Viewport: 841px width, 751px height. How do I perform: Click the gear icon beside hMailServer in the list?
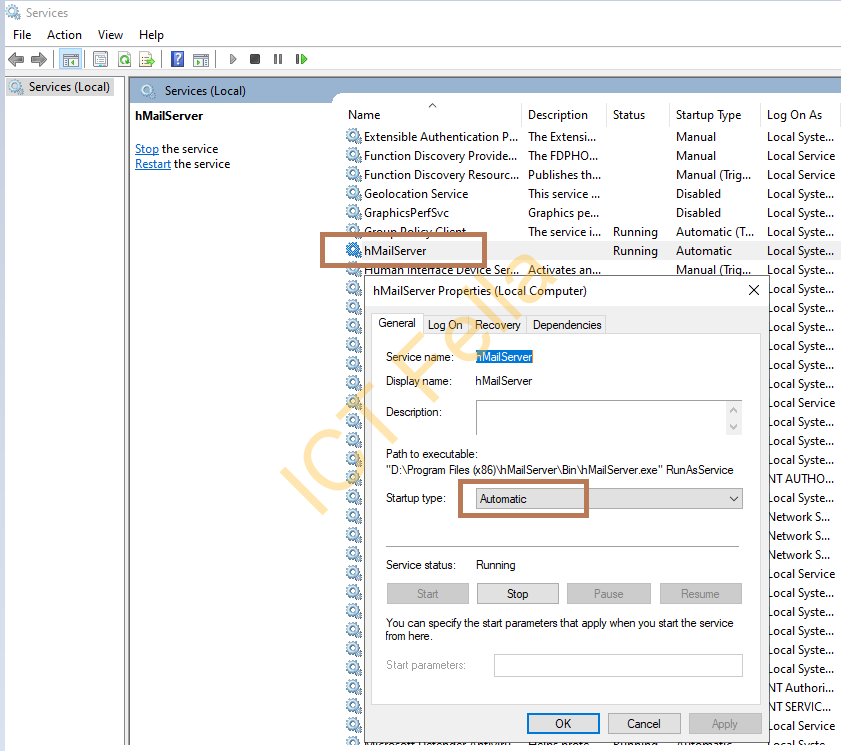[x=353, y=250]
